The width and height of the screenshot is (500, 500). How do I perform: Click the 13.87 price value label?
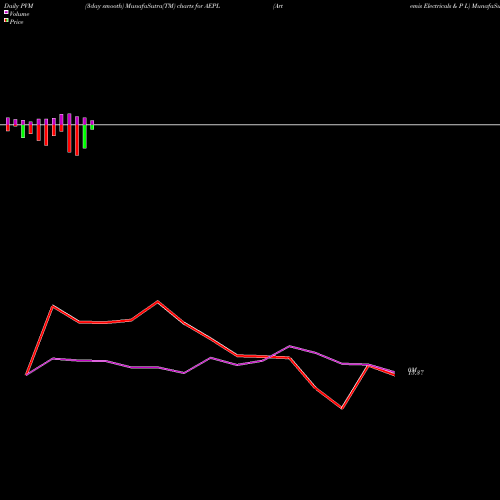(x=416, y=372)
